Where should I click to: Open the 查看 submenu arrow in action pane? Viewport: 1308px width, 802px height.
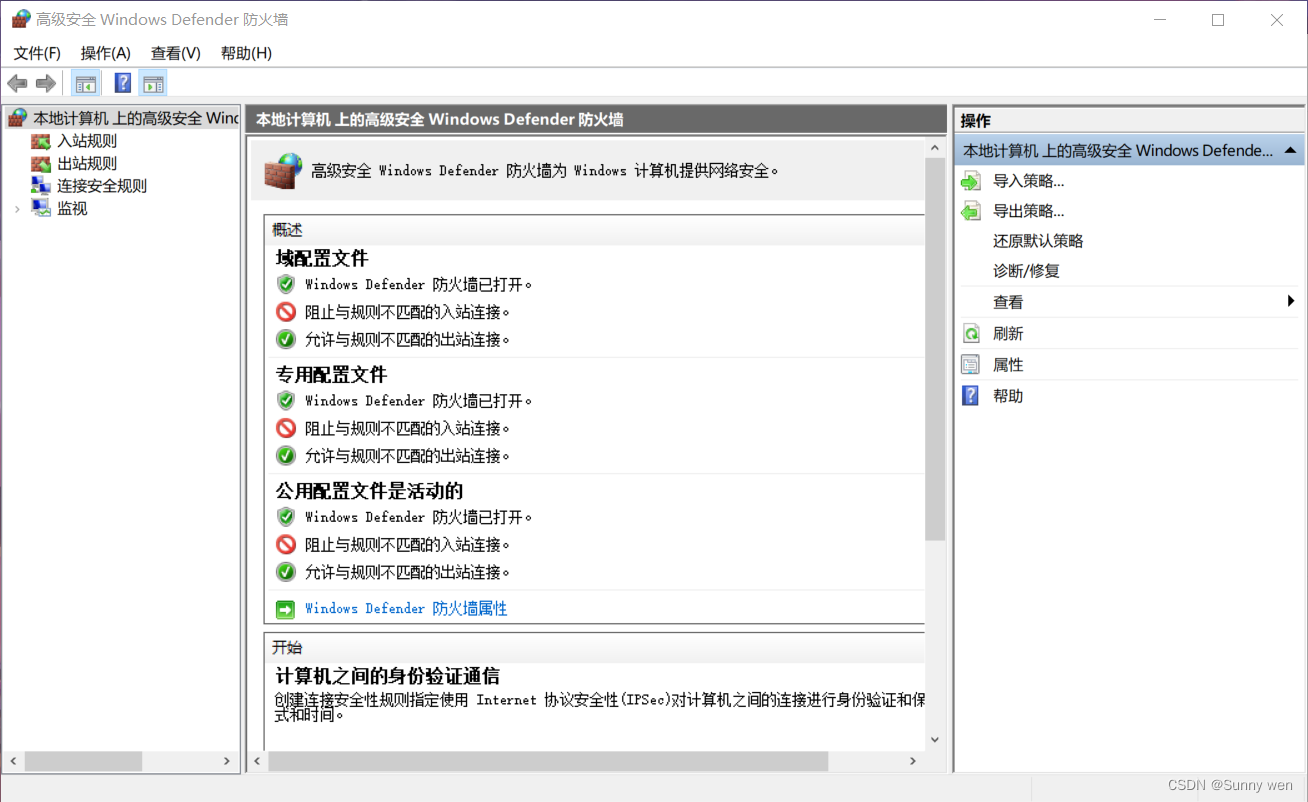(1290, 301)
